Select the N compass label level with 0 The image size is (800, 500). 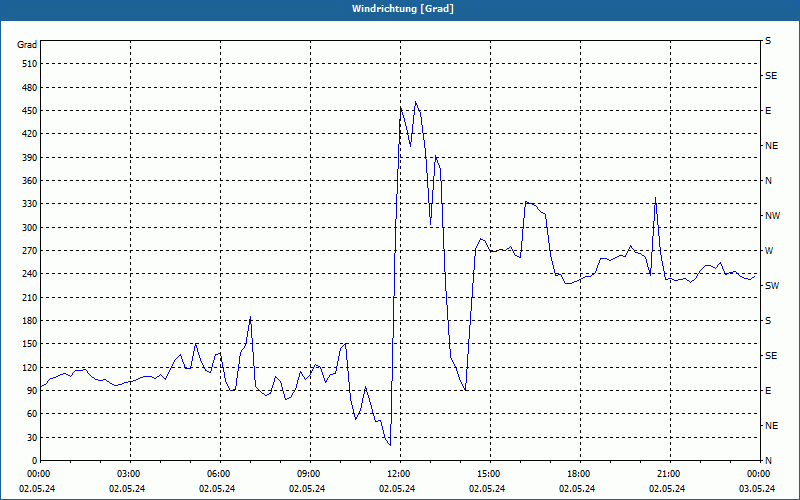coord(768,461)
